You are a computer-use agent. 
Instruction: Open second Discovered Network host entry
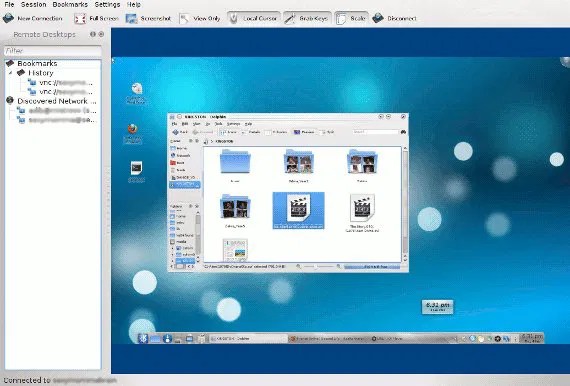(57, 120)
